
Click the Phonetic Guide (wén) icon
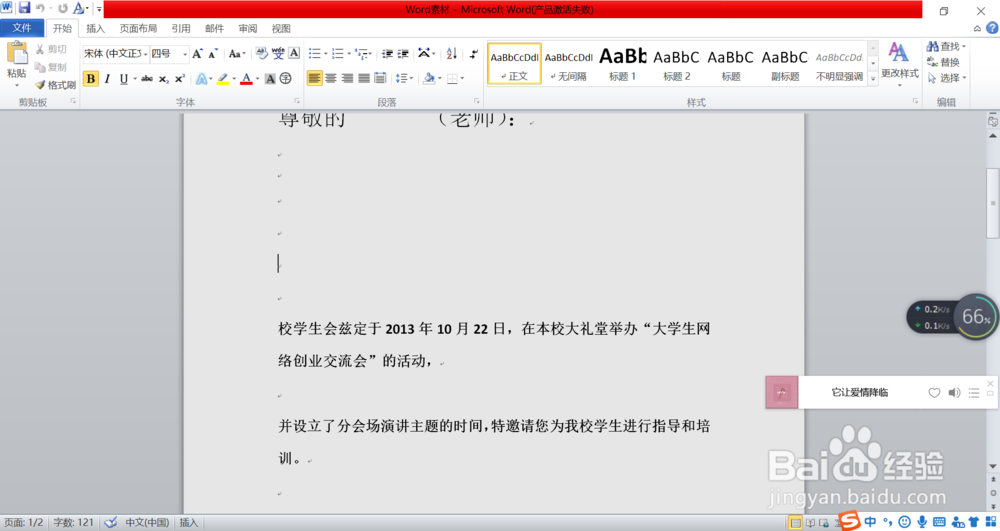(278, 54)
